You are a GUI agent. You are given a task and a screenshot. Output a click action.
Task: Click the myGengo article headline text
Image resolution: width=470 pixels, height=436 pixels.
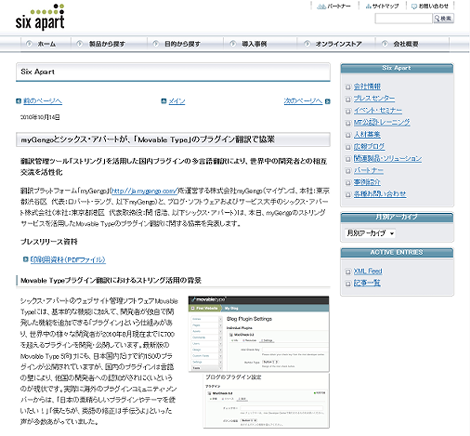point(148,139)
